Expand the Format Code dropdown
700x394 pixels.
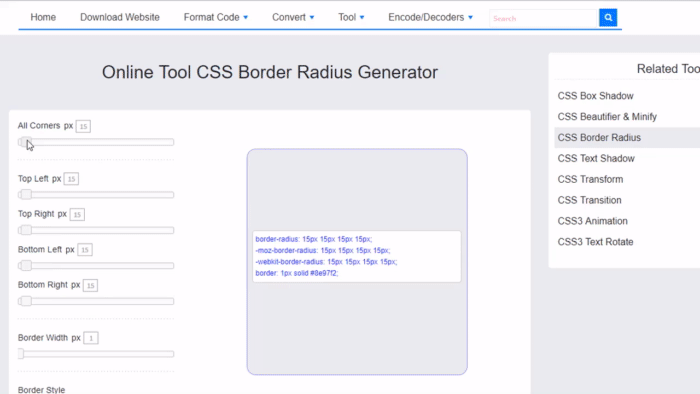click(x=216, y=17)
